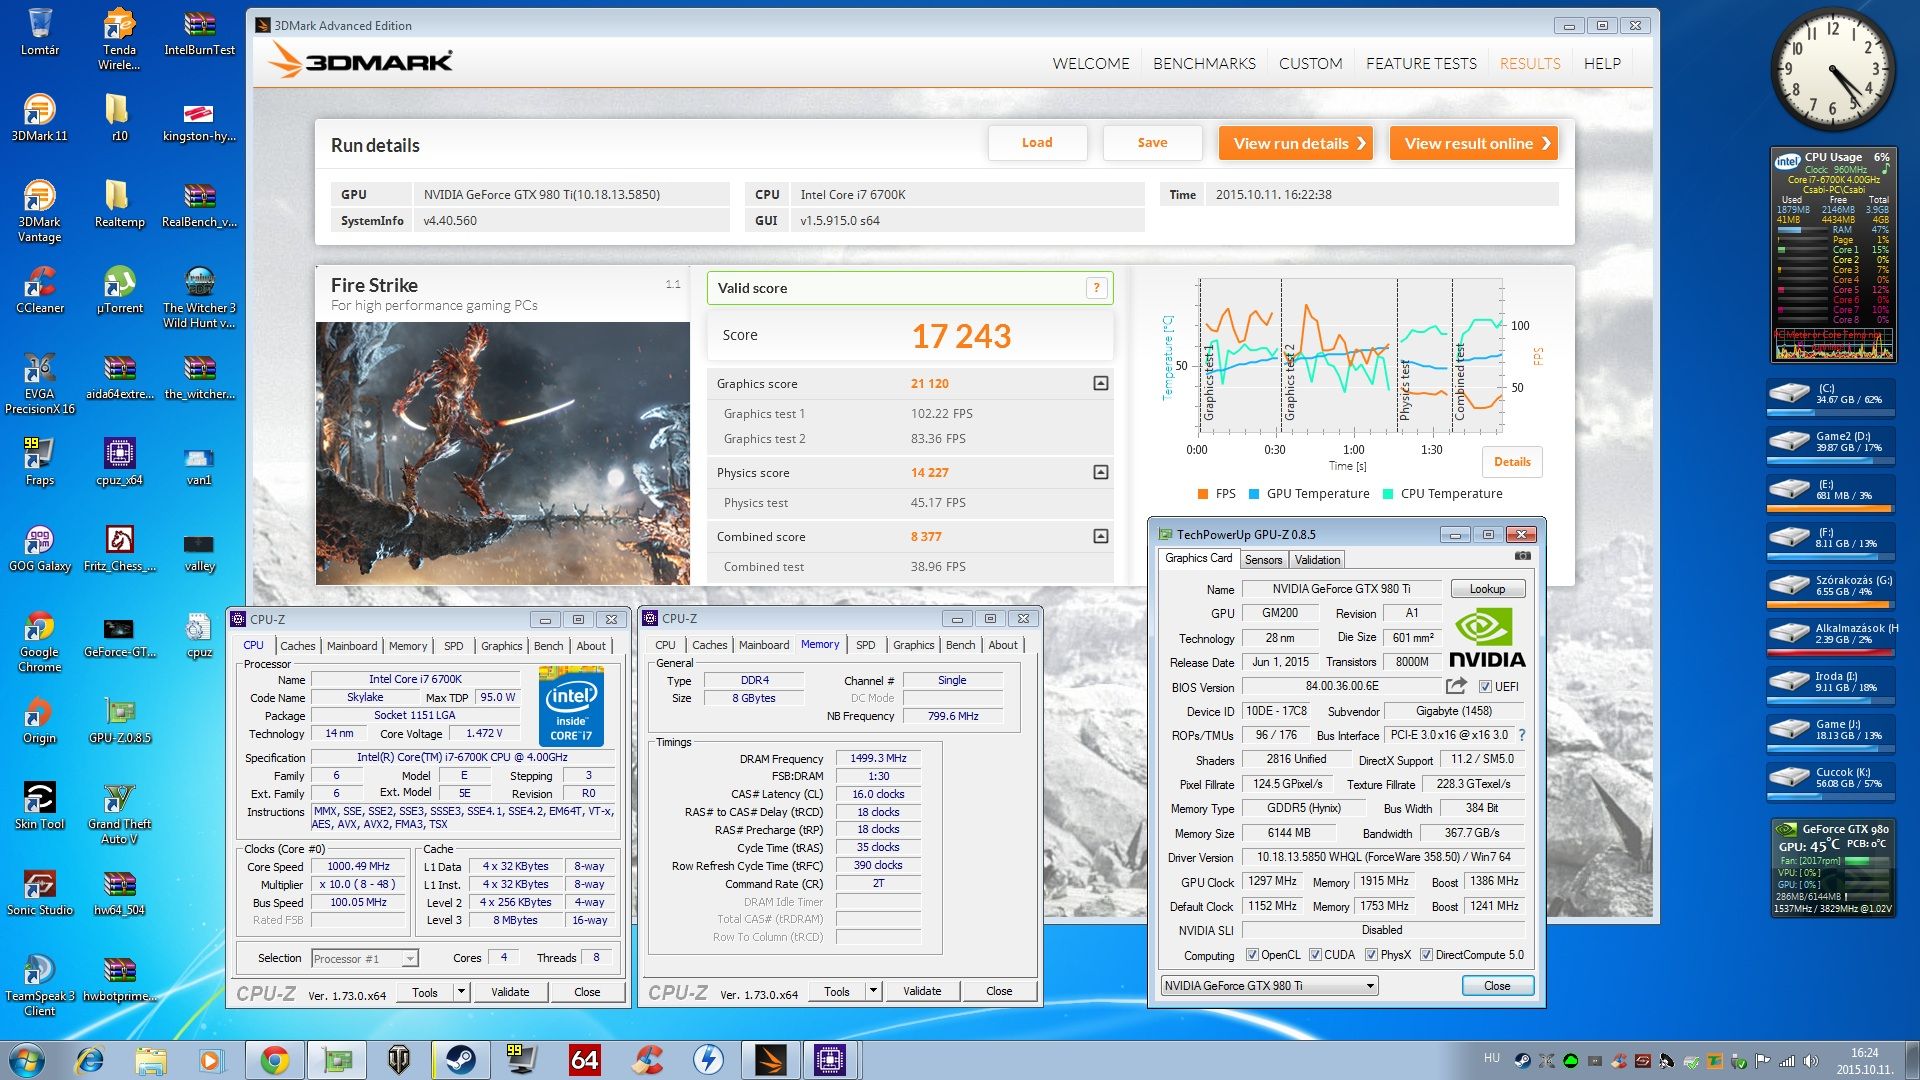Screen dimensions: 1920x1080
Task: Click the analog clock desktop gadget
Action: point(1833,70)
